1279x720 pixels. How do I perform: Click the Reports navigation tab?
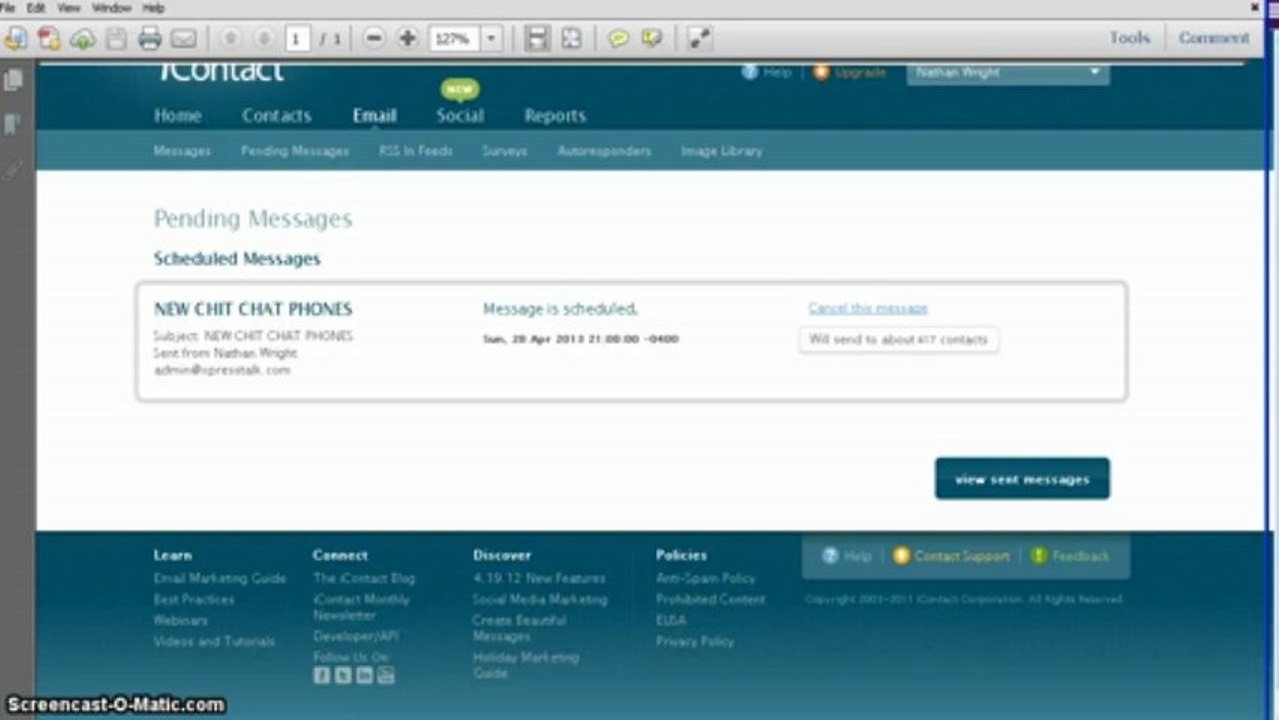(555, 115)
